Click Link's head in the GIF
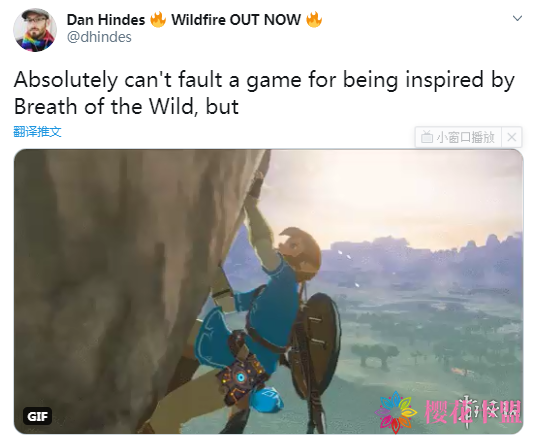Viewport: 536px width, 439px height. [x=300, y=253]
